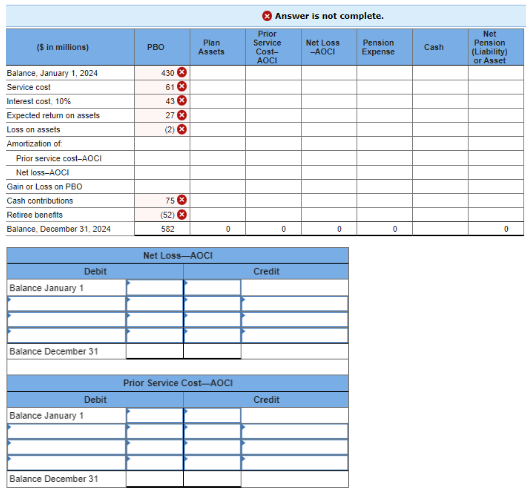
Task: Open first credit description dropdown in Net Loss—AOCI
Action: click(294, 304)
